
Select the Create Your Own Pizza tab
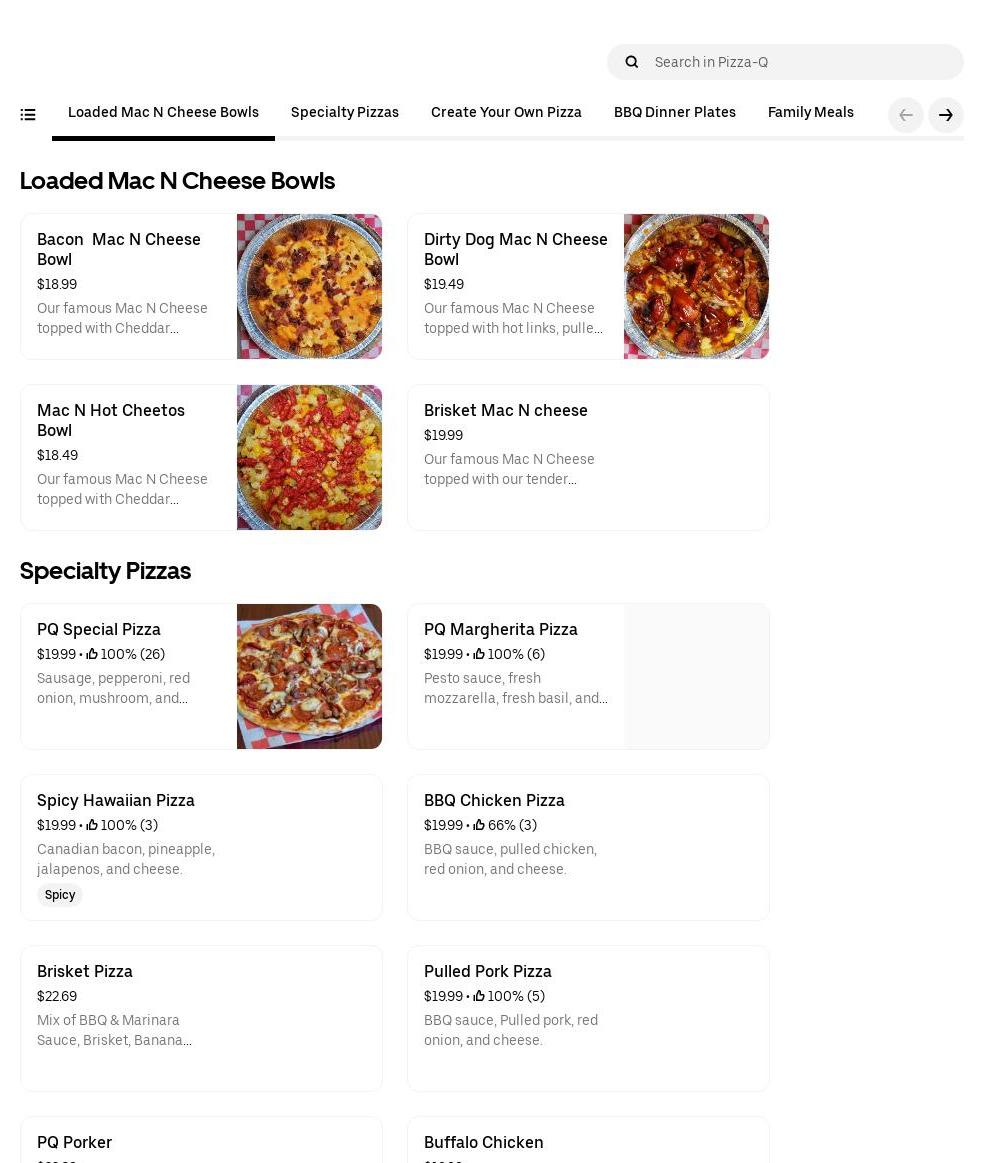point(506,113)
